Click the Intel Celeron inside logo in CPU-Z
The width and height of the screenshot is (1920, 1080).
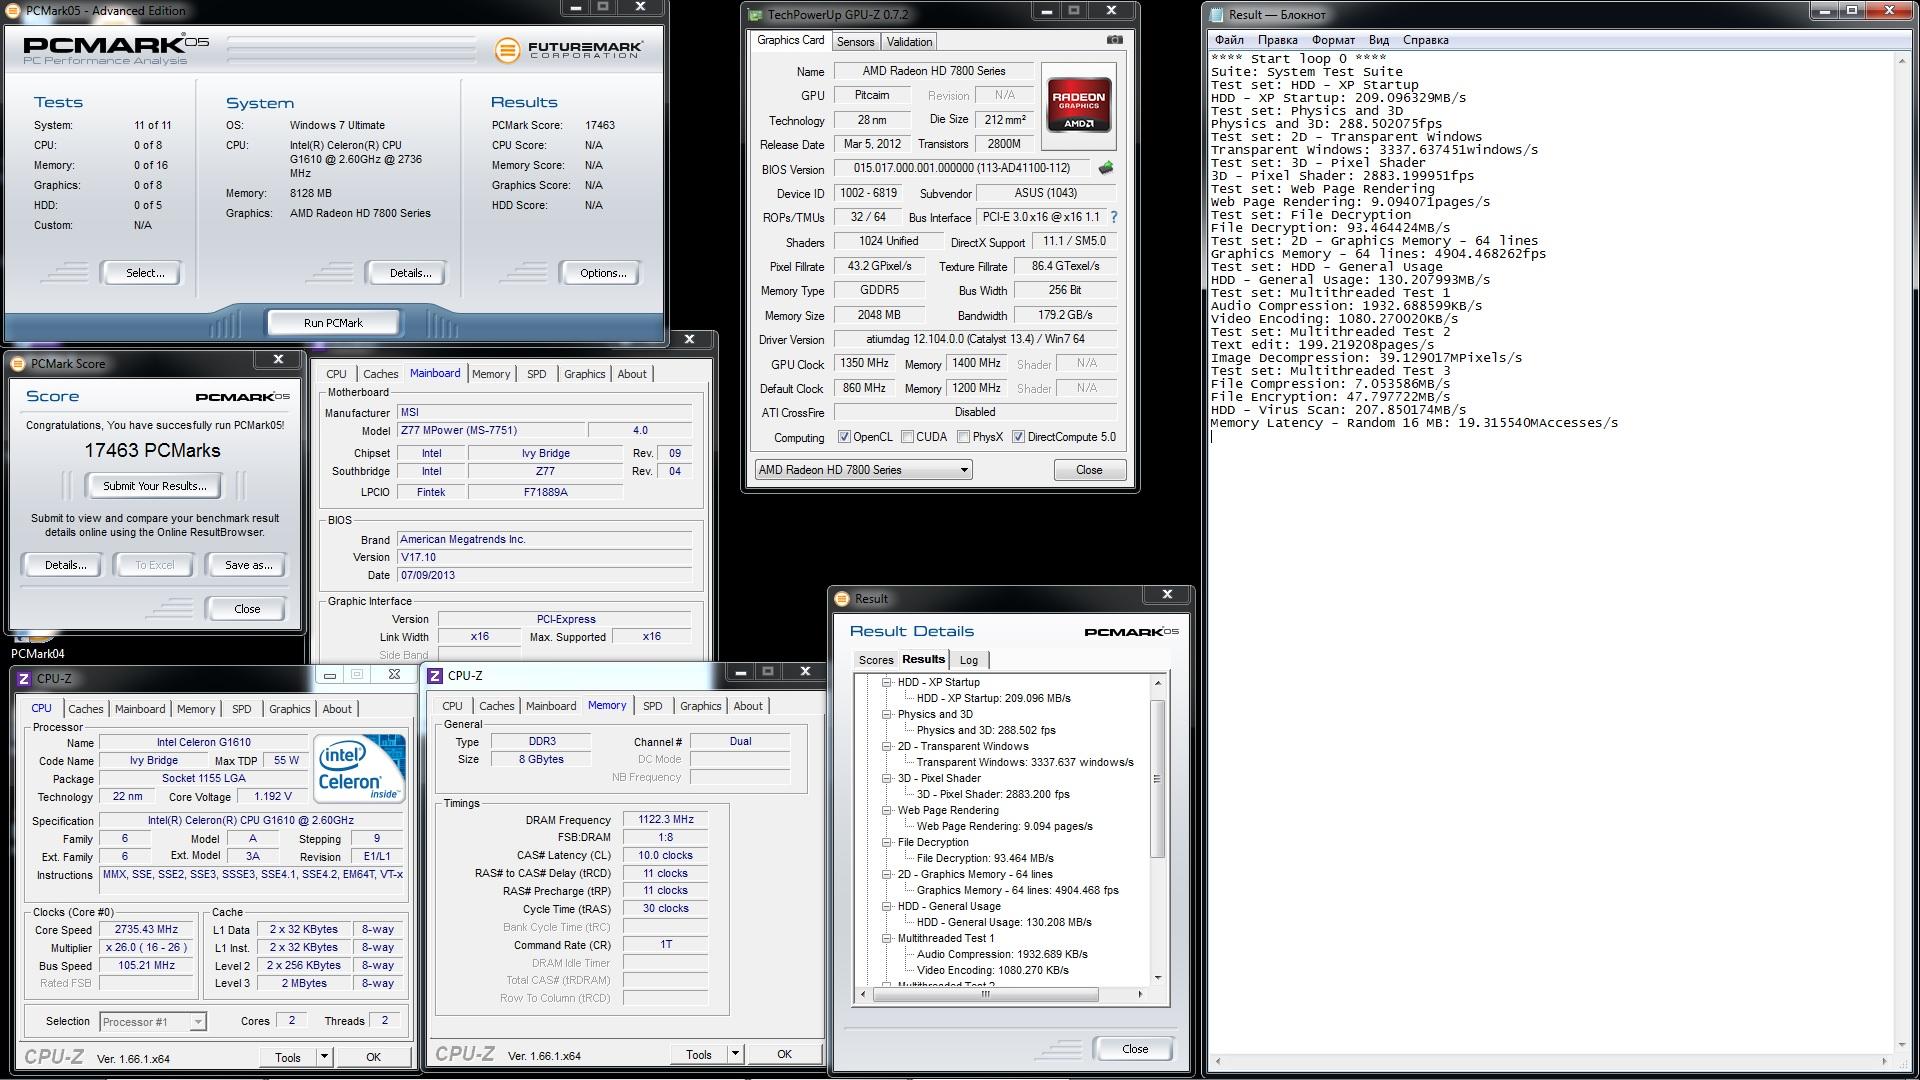point(359,768)
